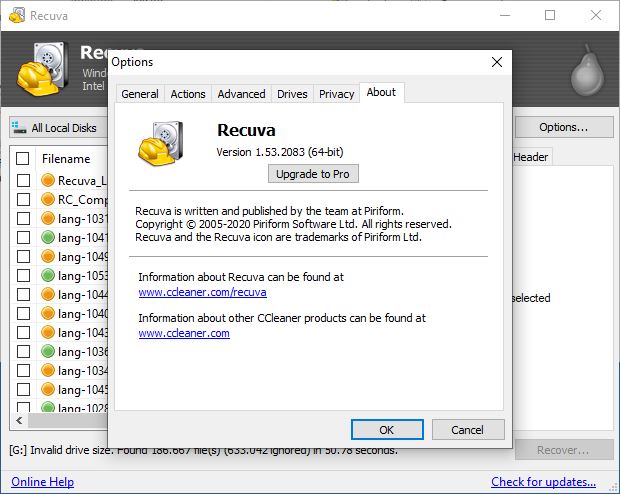Click the Recover... button
620x494 pixels.
pyautogui.click(x=563, y=450)
